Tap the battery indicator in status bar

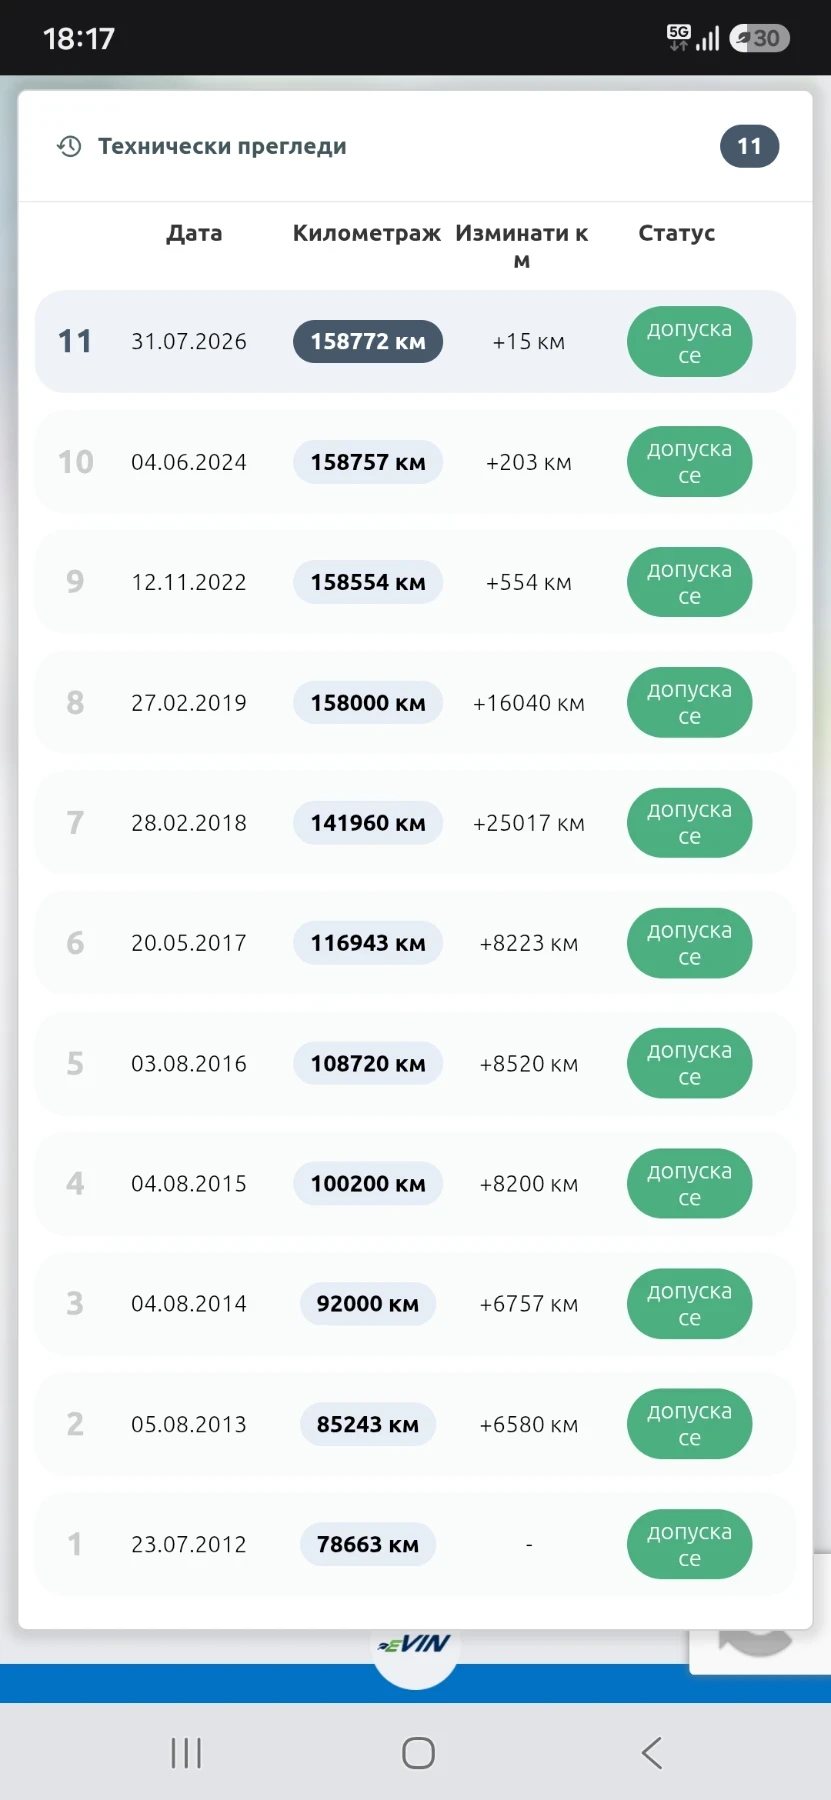(x=760, y=38)
